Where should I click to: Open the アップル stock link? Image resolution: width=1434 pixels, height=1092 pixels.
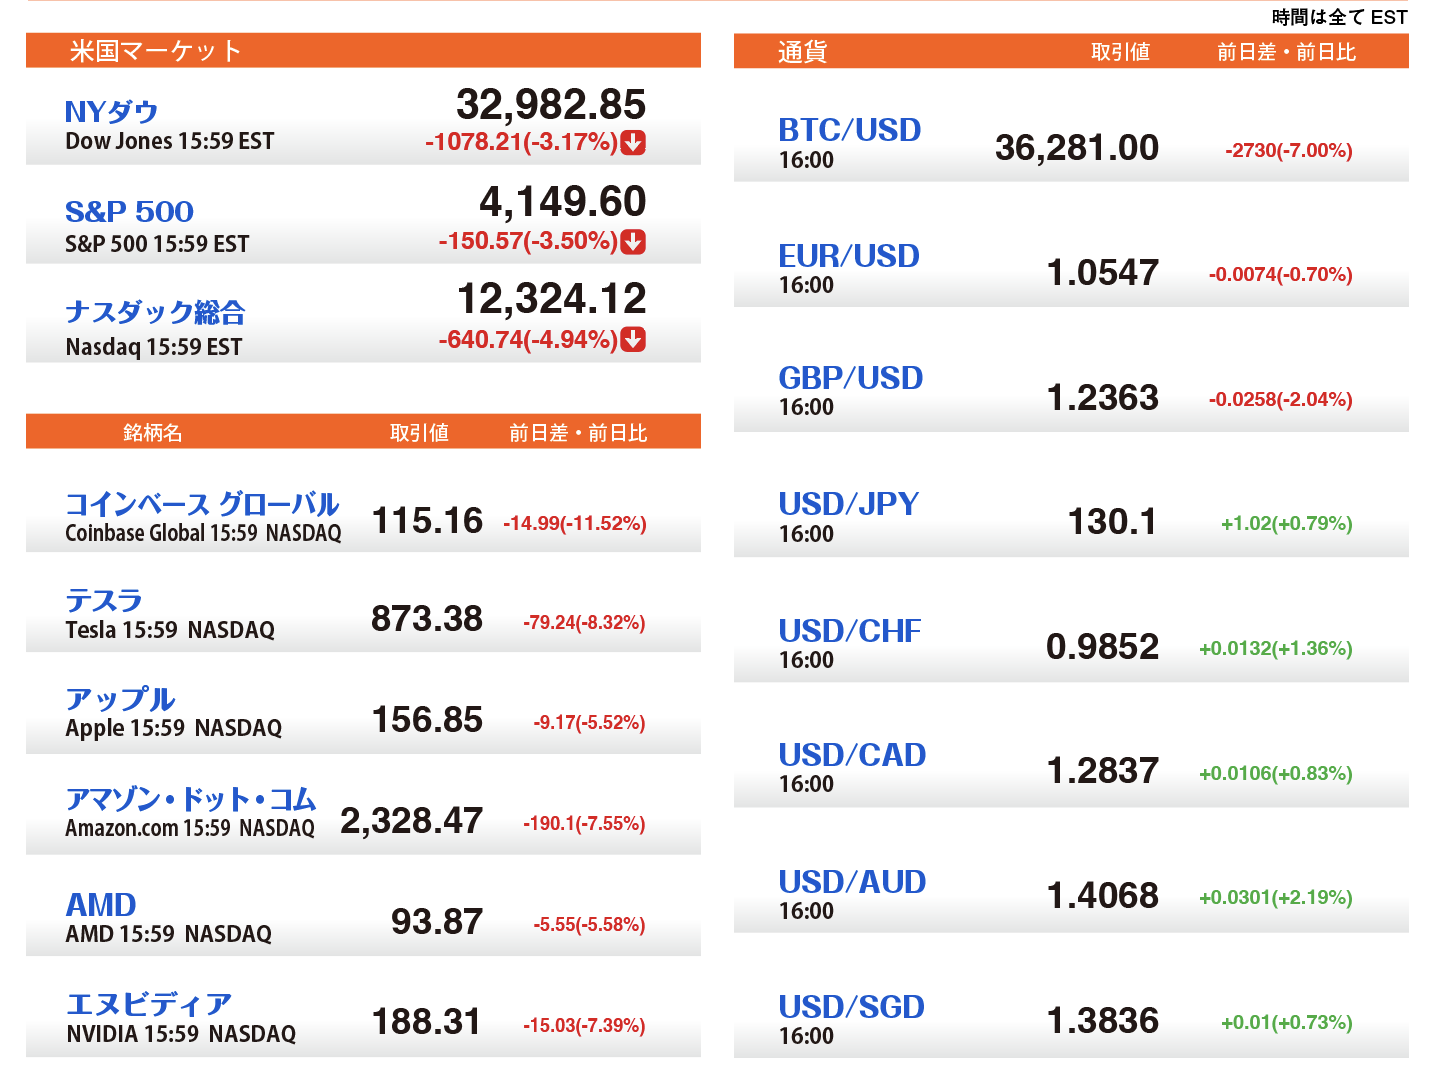[120, 699]
